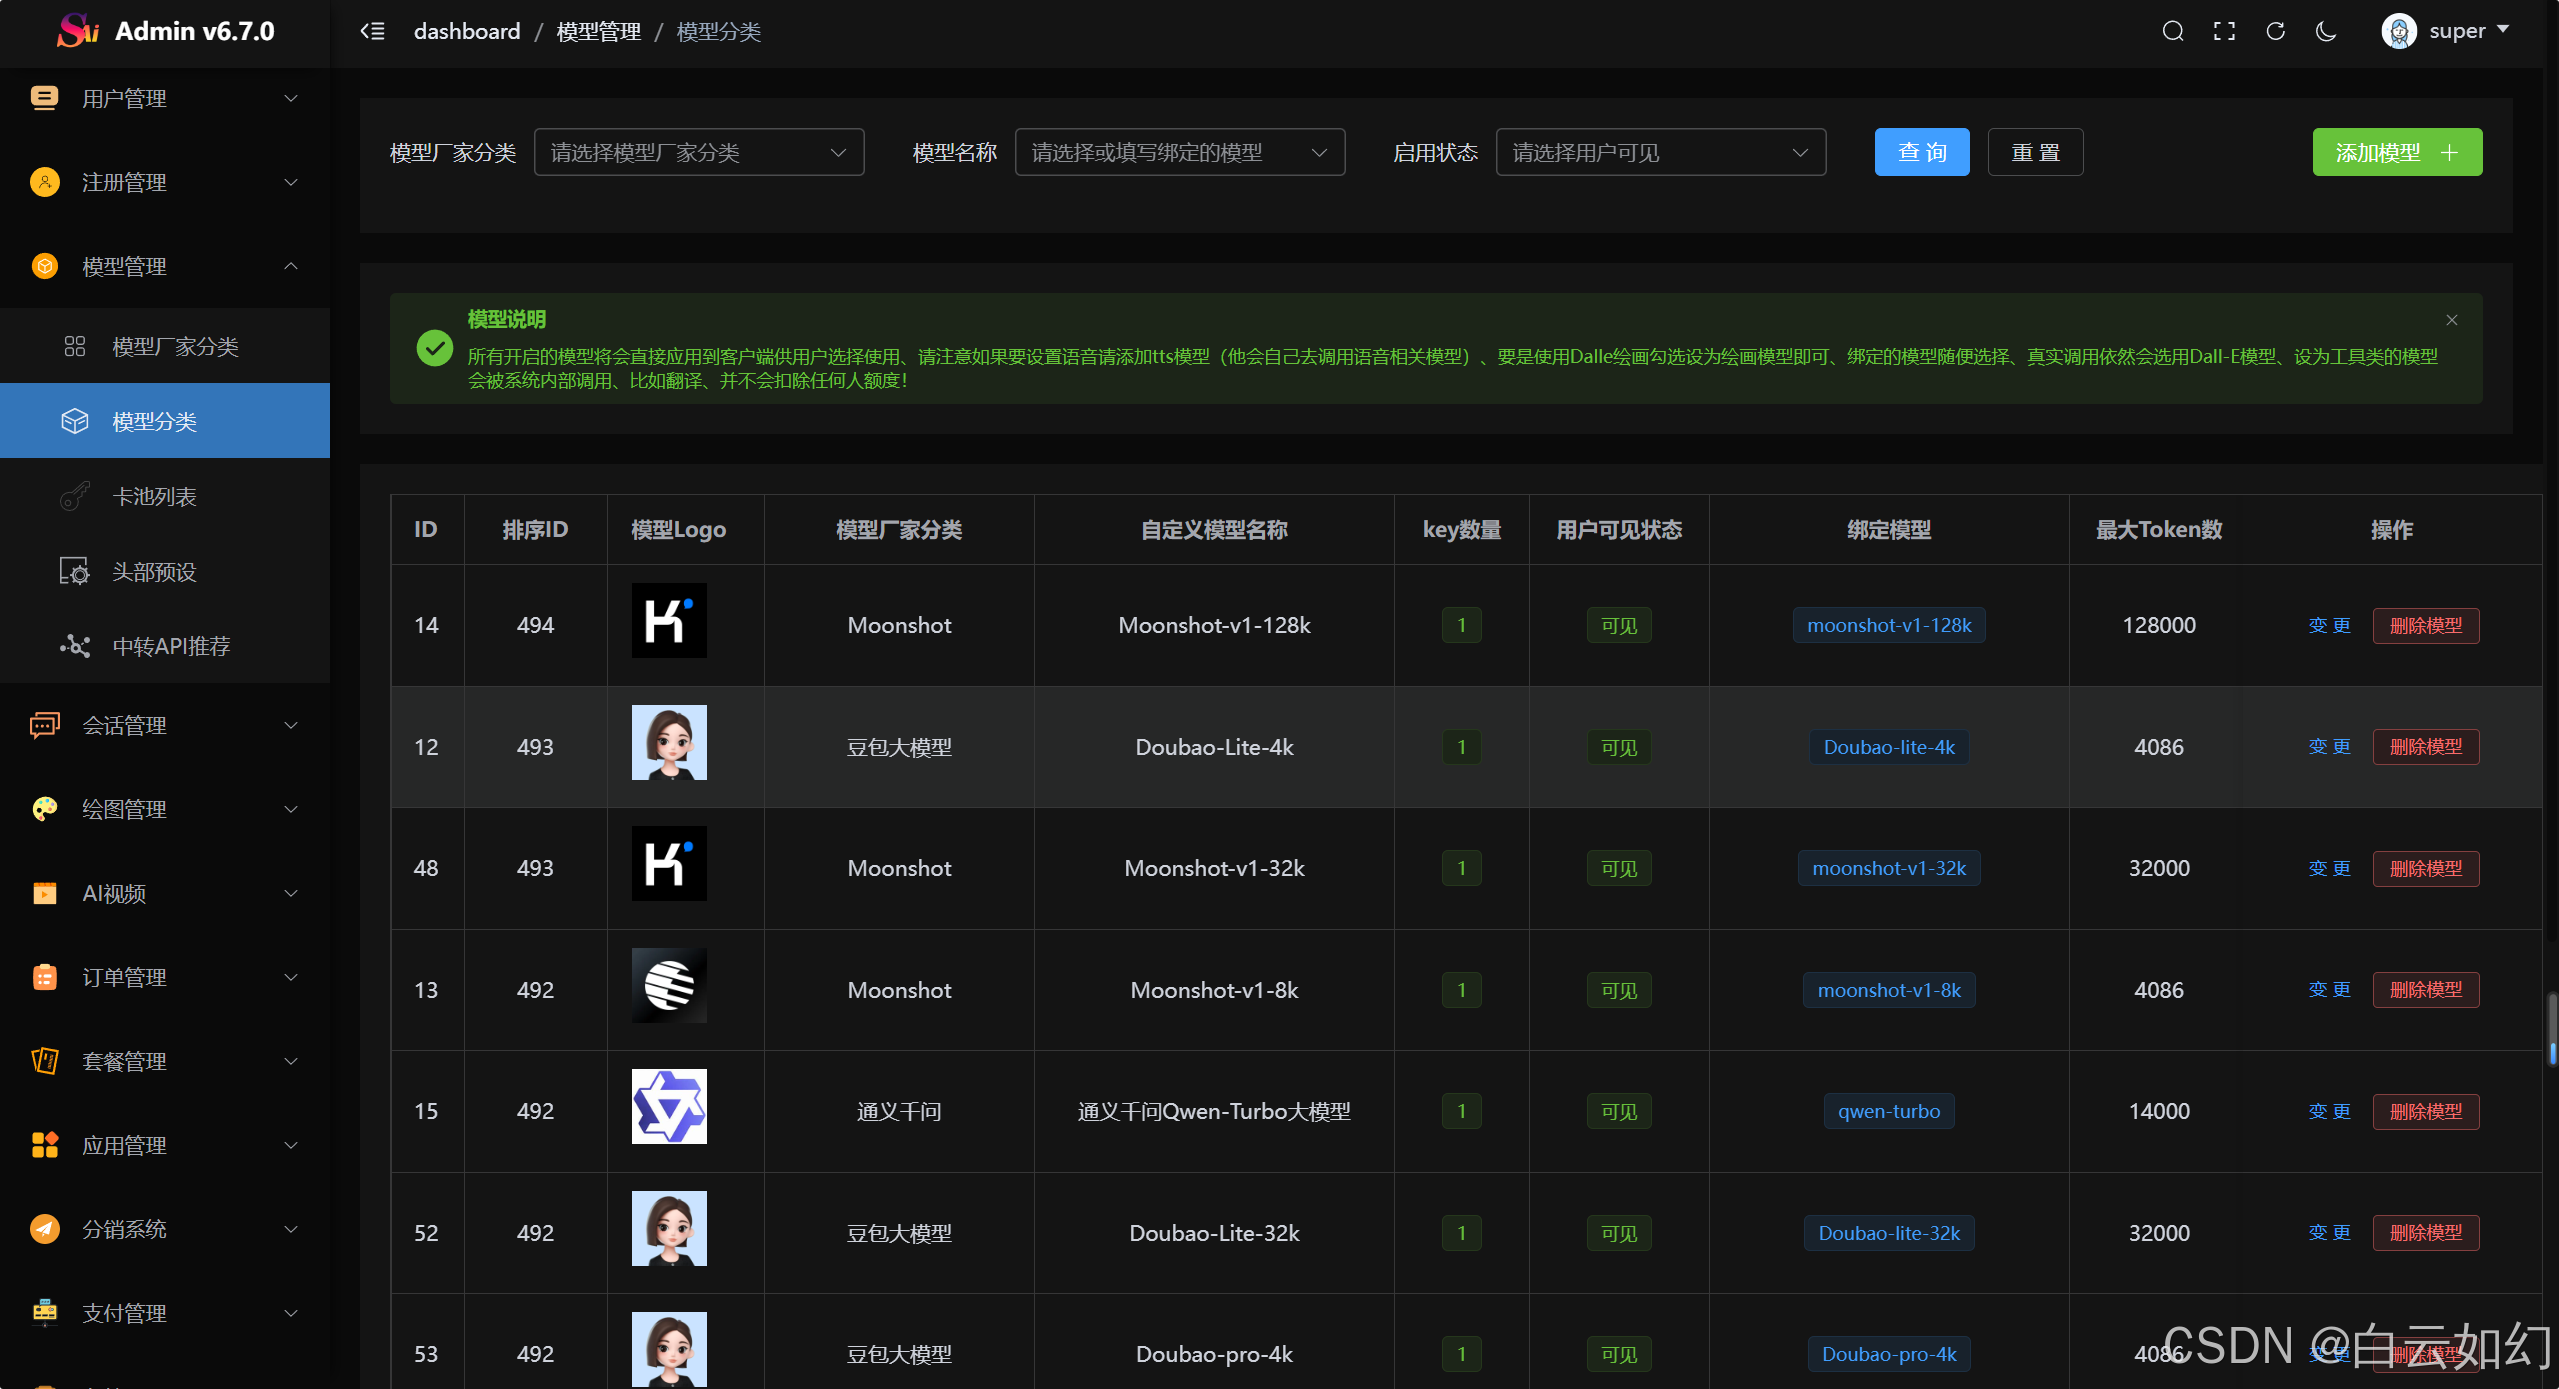Open the 启用状态 visibility dropdown
Viewport: 2559px width, 1389px height.
pos(1660,152)
